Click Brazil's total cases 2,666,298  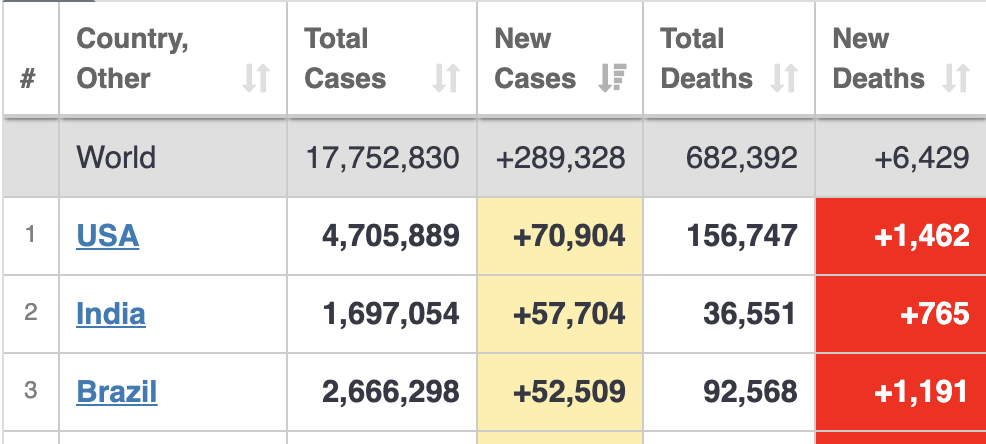(390, 391)
